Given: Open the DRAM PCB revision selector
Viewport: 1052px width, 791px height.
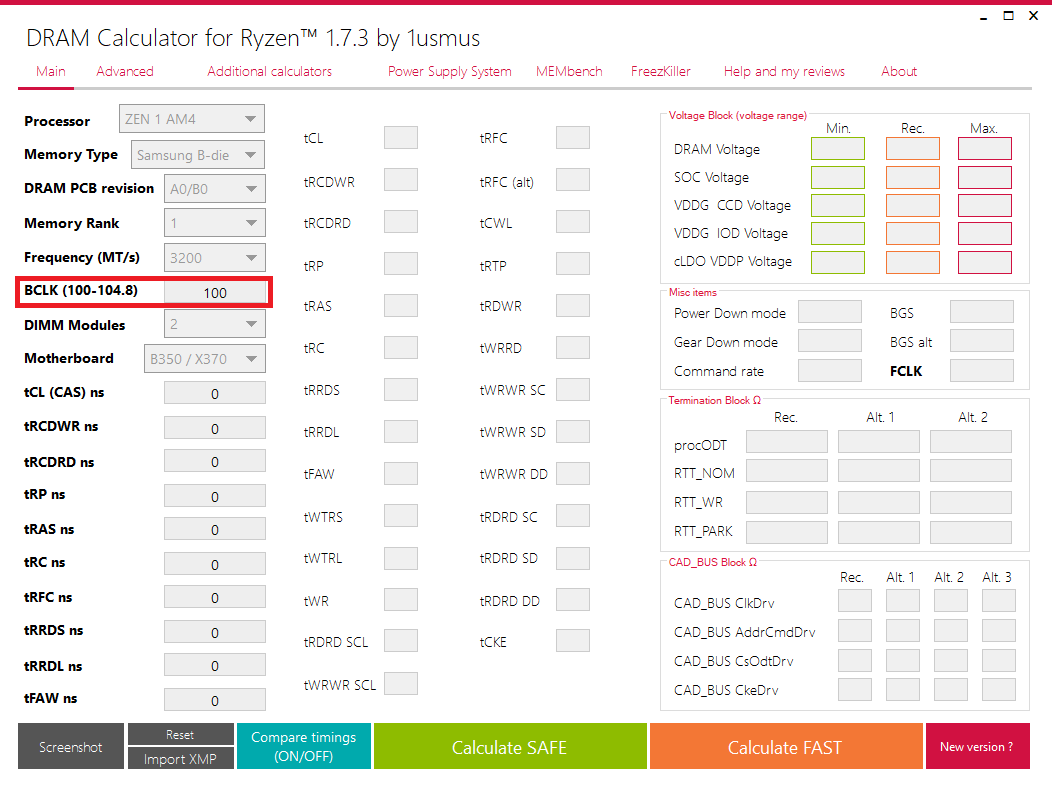Looking at the screenshot, I should 214,188.
